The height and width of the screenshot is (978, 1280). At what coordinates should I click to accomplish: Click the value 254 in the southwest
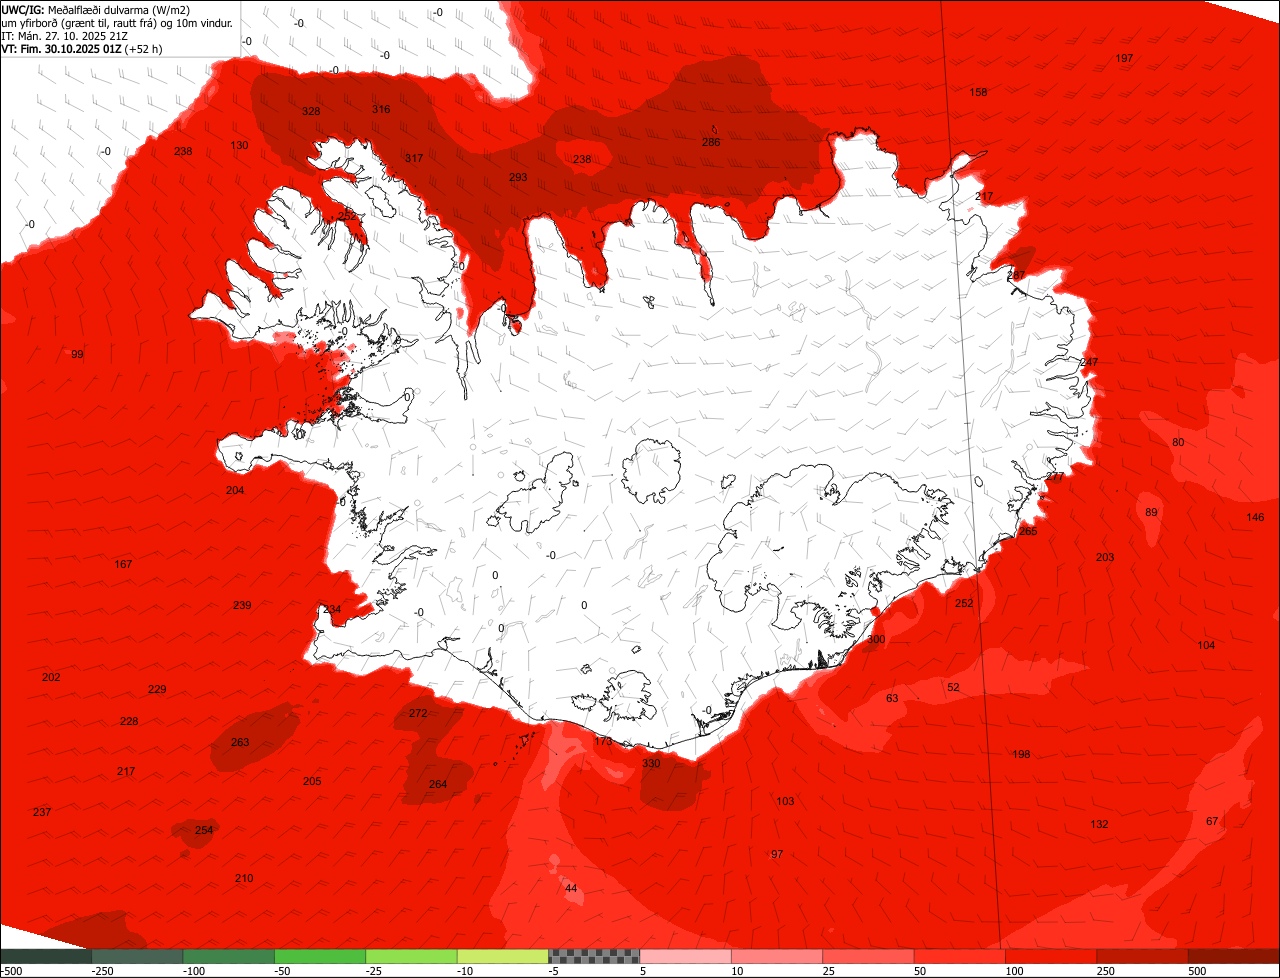tap(204, 830)
